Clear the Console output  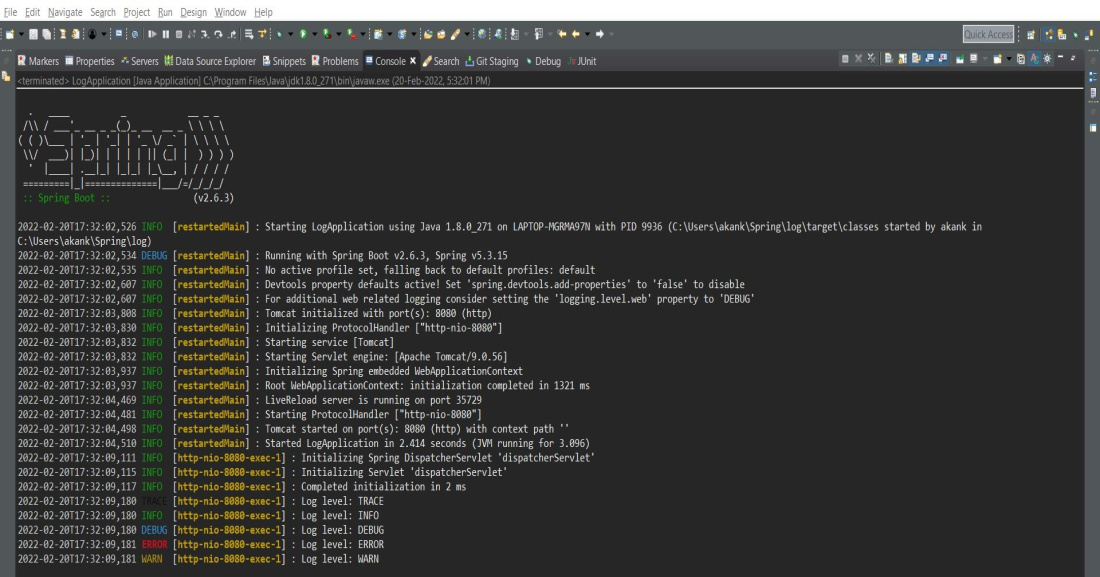point(889,59)
